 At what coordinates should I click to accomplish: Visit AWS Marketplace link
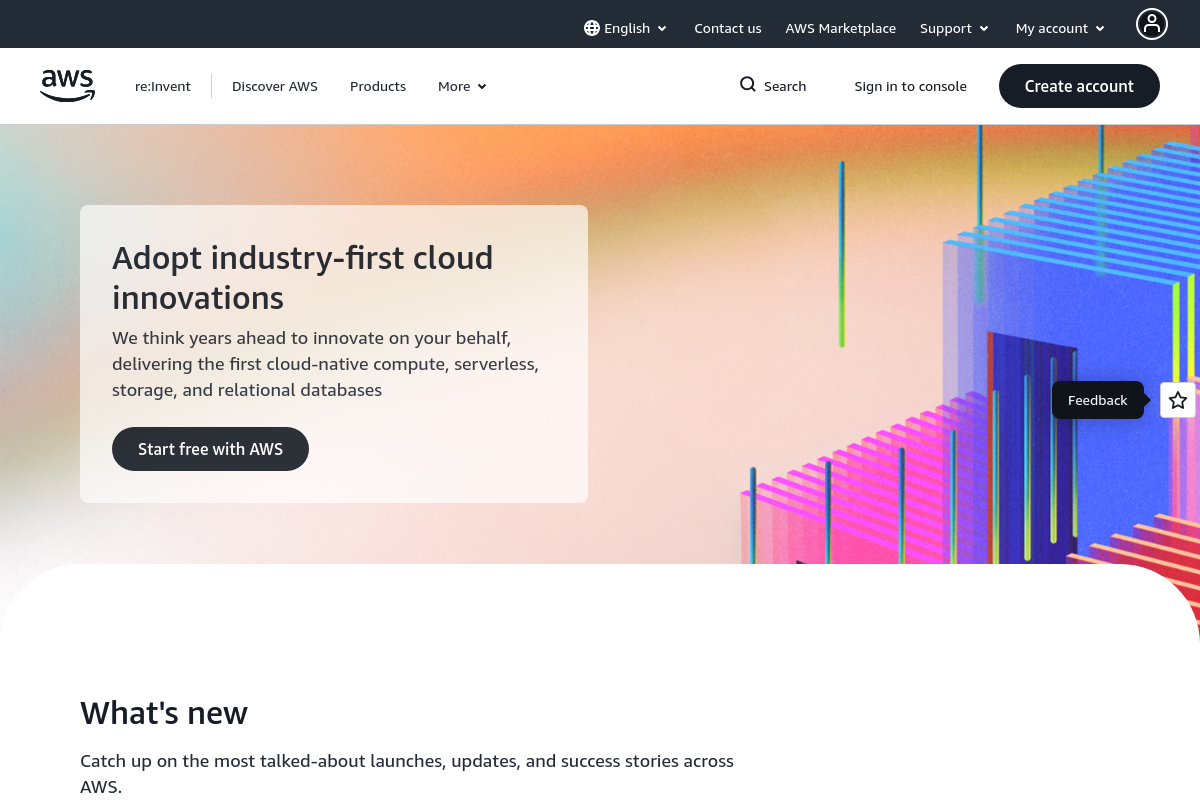click(841, 28)
